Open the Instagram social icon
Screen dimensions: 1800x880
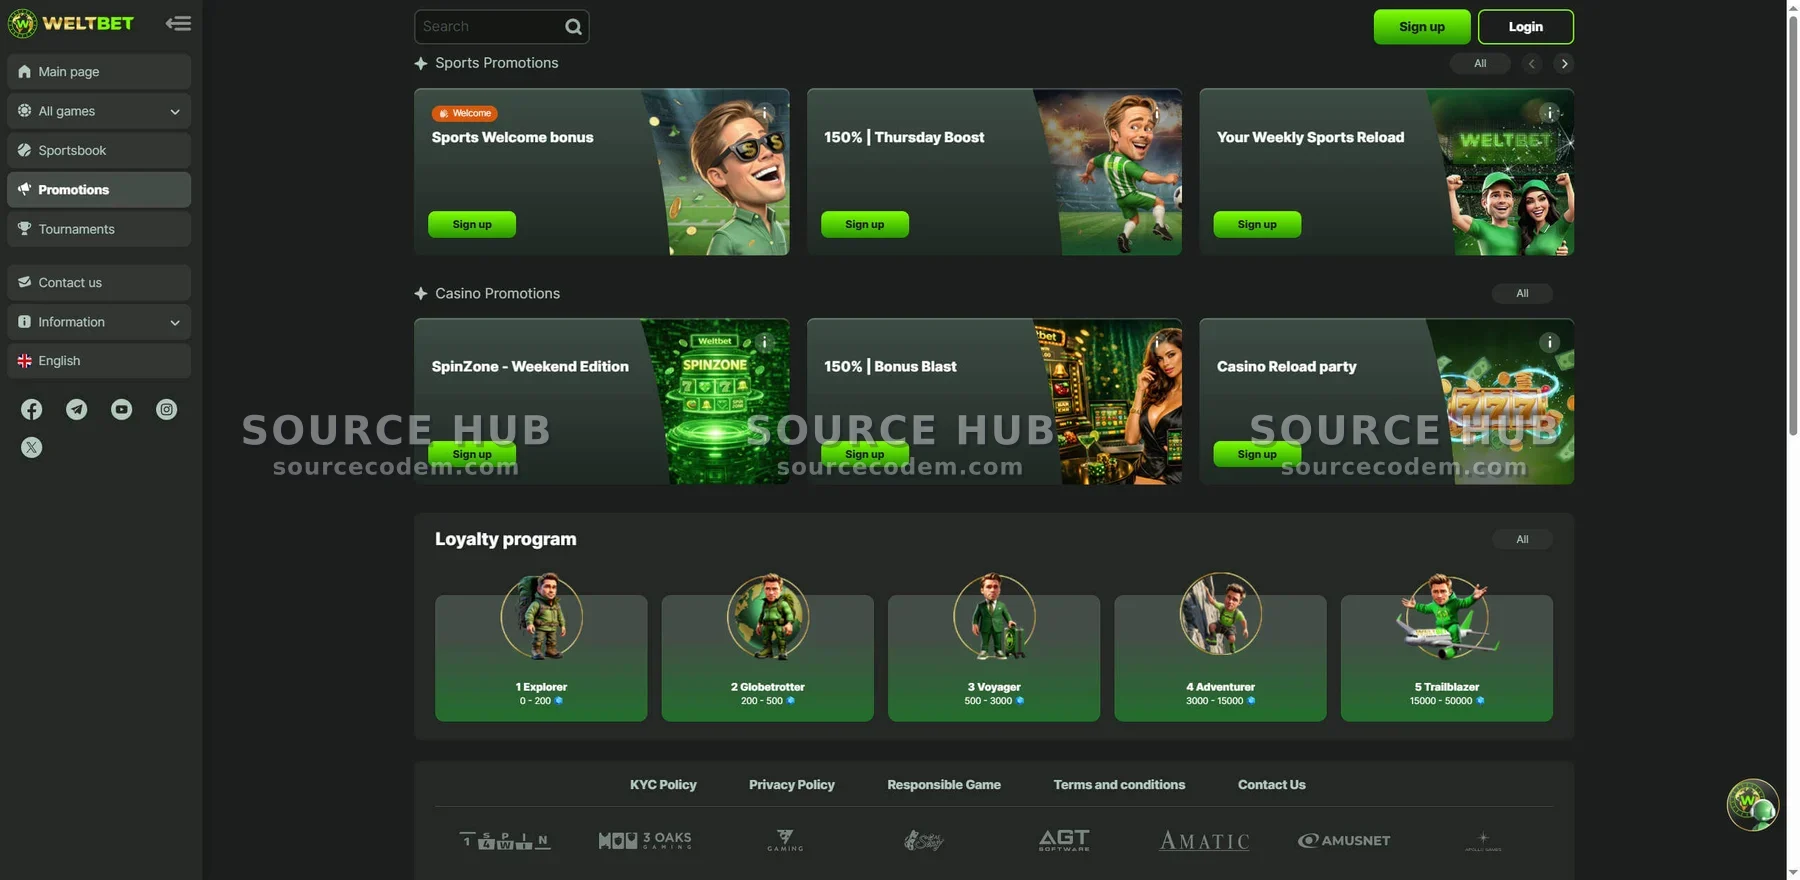pos(166,410)
